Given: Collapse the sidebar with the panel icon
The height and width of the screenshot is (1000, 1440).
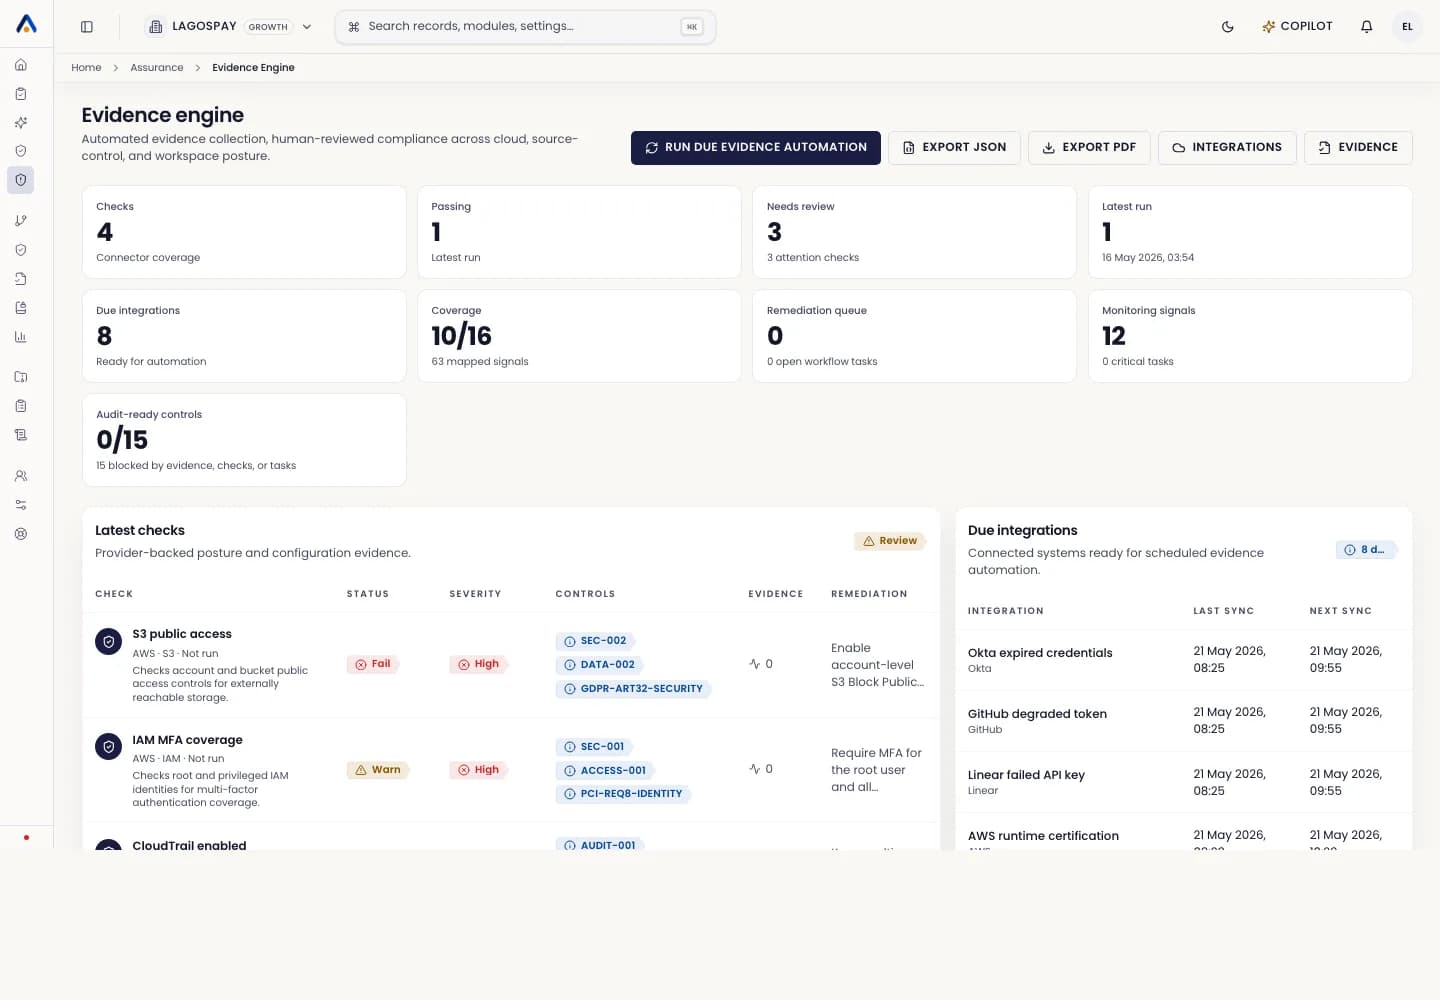Looking at the screenshot, I should tap(87, 27).
